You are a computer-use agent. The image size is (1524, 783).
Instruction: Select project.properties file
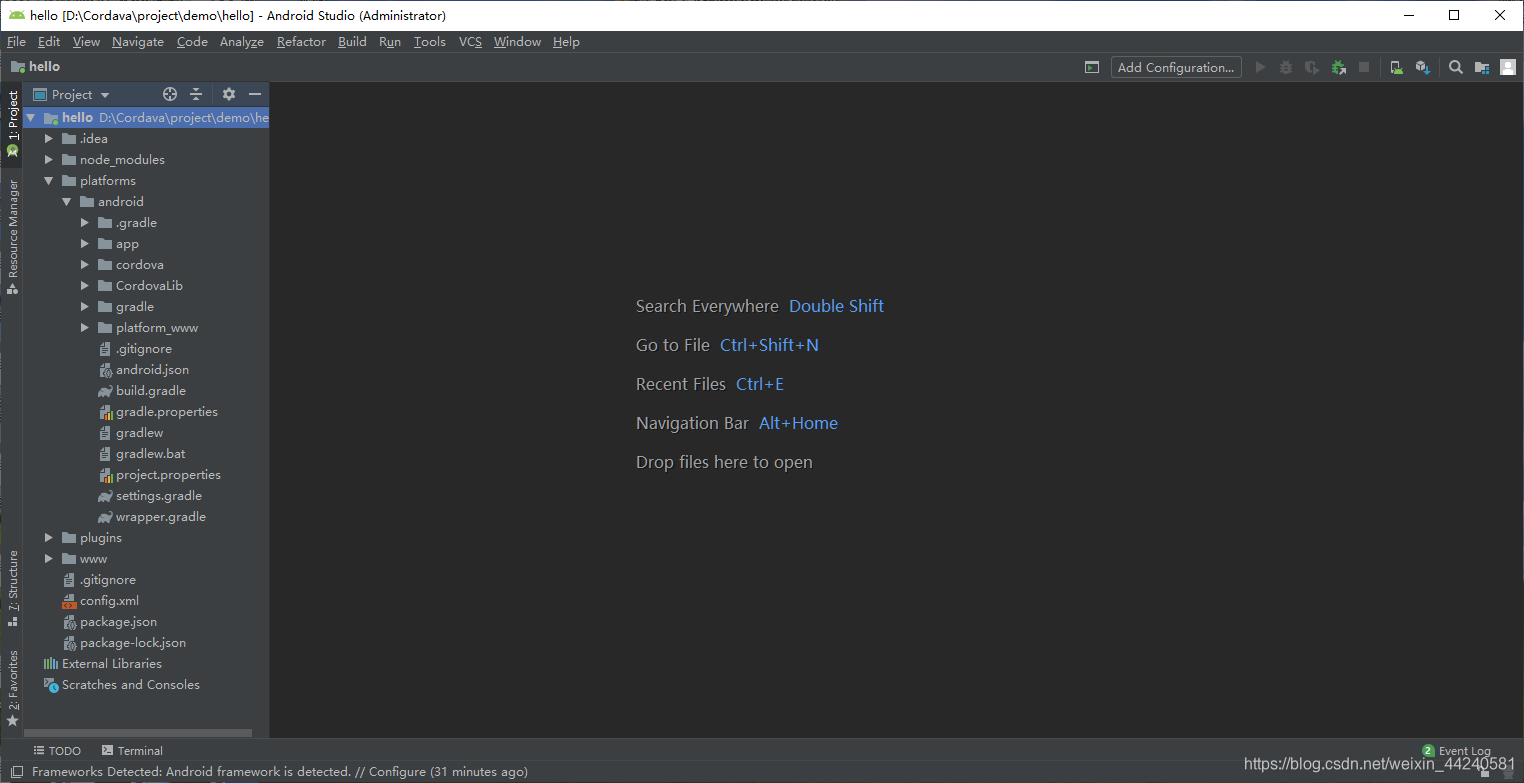click(x=159, y=474)
